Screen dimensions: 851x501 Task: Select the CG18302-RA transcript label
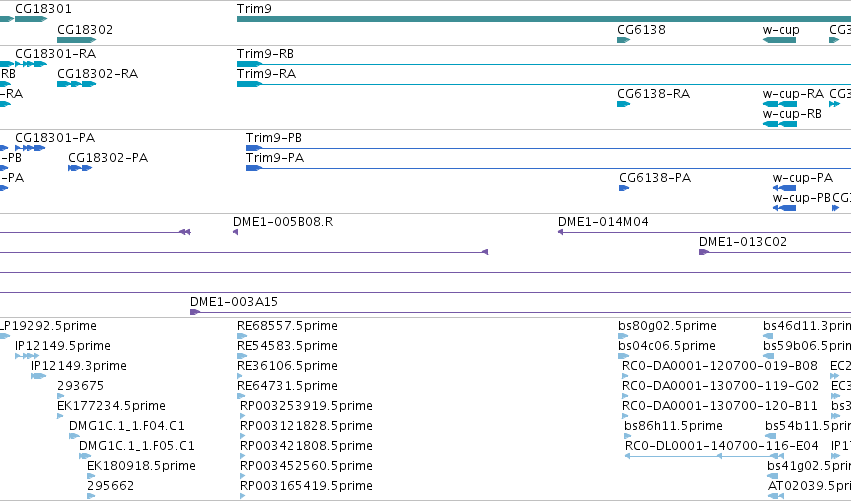98,74
